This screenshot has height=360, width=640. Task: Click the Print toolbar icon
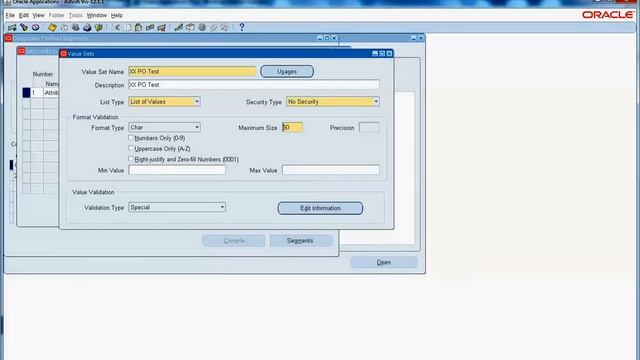[87, 27]
